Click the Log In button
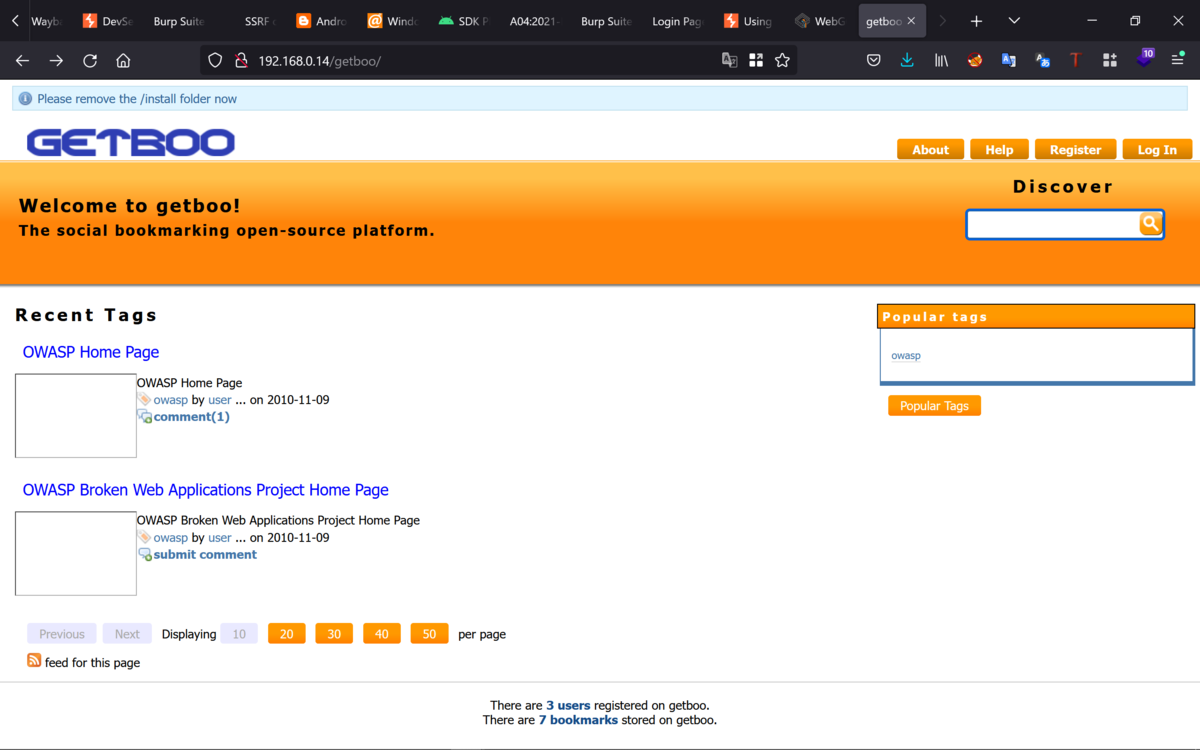Screen dimensions: 1200x750 (1157, 150)
